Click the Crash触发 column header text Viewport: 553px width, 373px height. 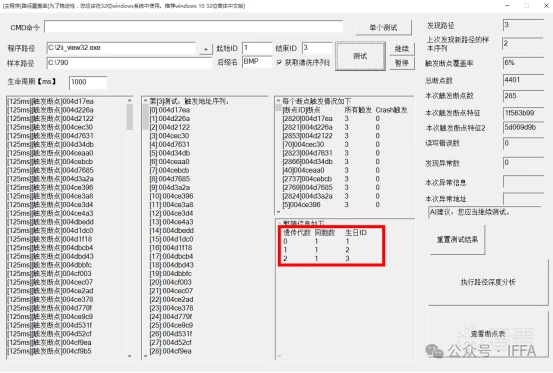tap(391, 110)
